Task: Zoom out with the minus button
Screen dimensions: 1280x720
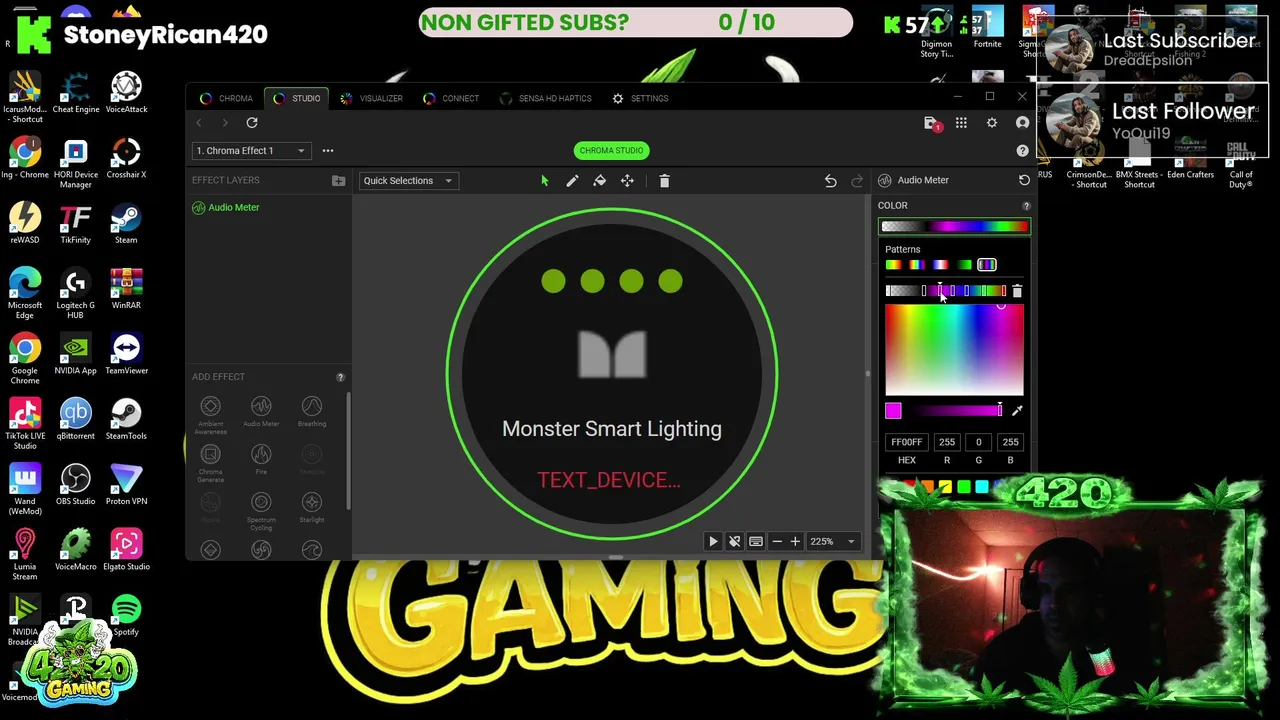Action: pyautogui.click(x=777, y=541)
